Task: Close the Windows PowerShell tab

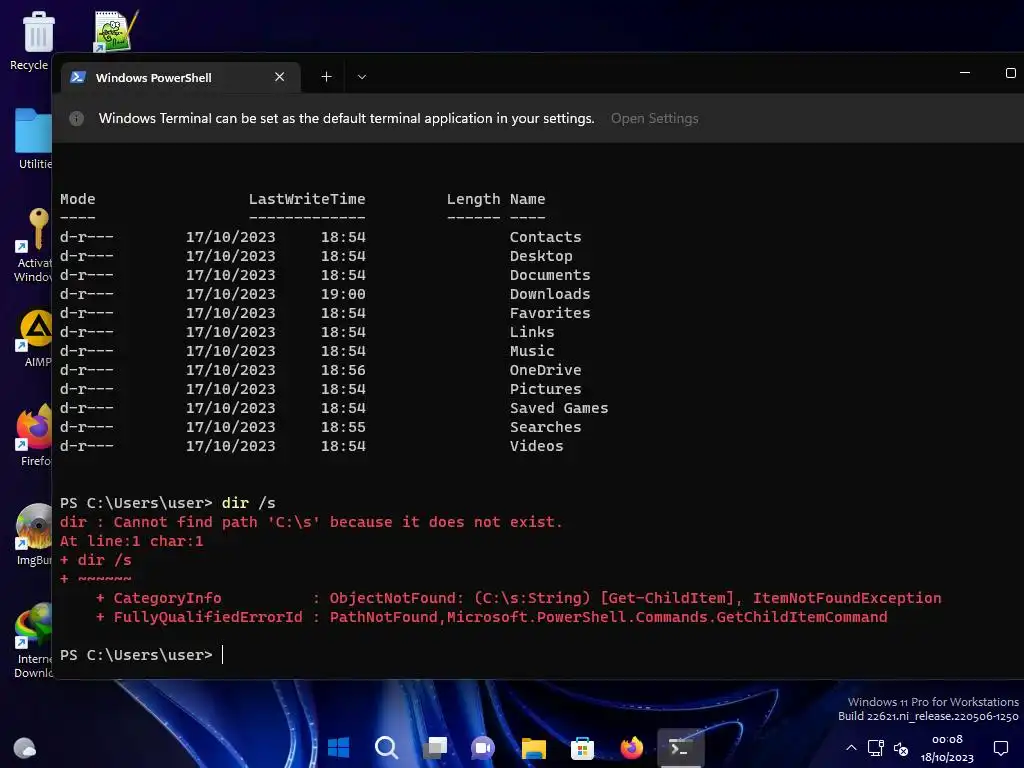Action: click(280, 77)
